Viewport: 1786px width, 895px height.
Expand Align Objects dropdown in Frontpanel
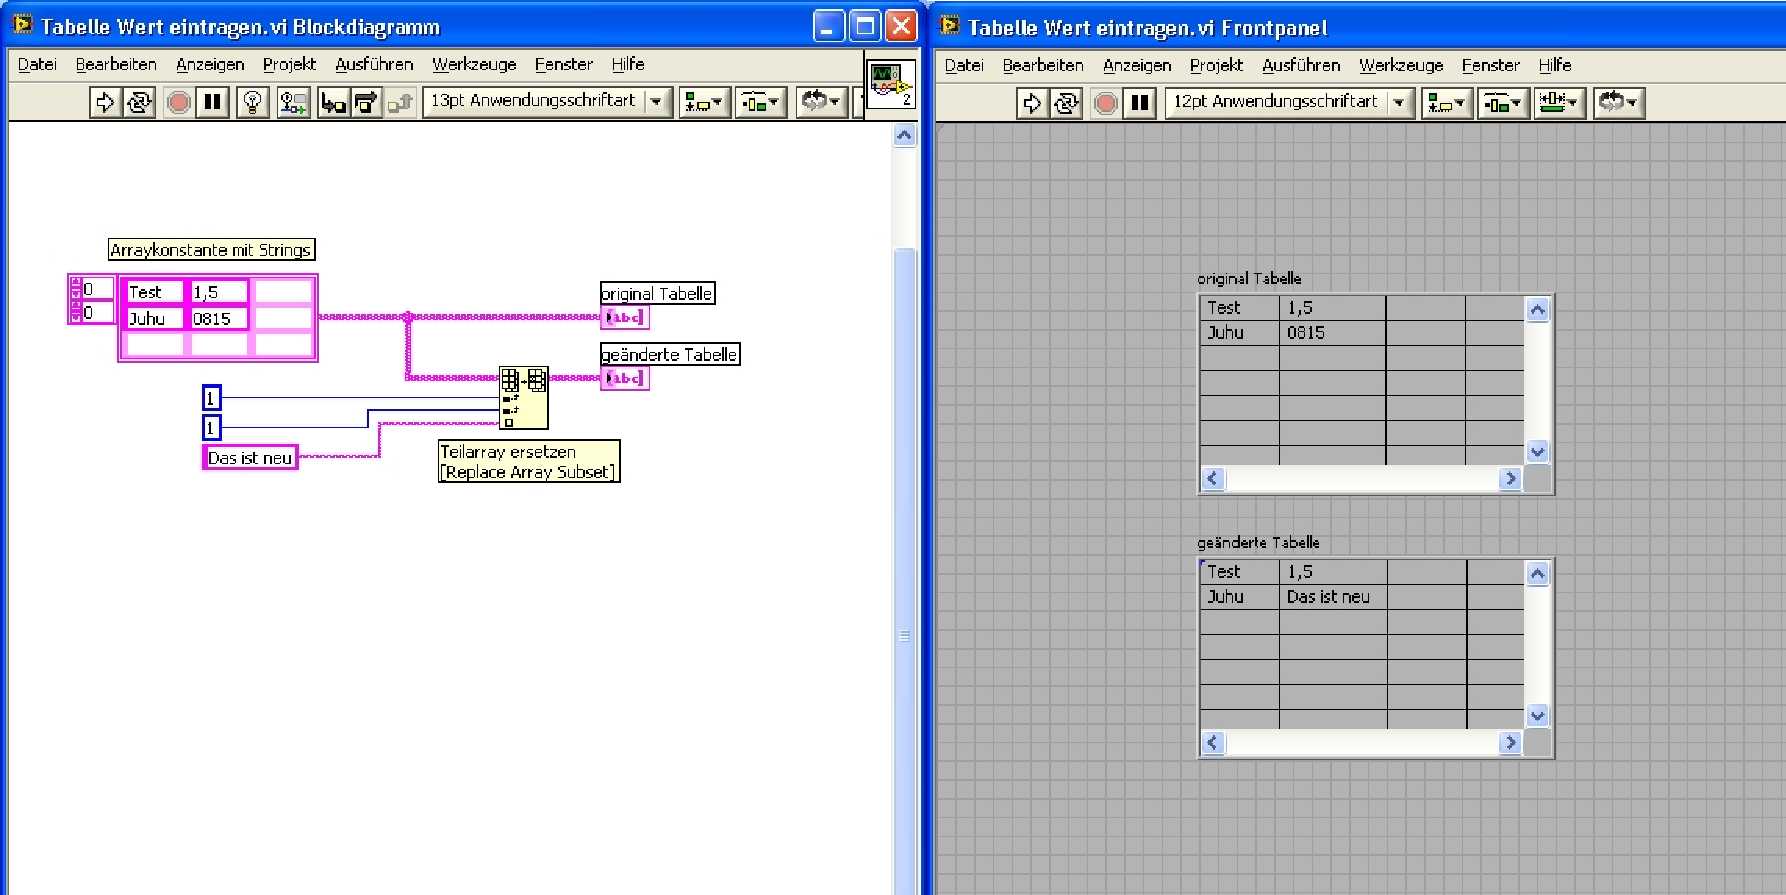coord(1446,103)
